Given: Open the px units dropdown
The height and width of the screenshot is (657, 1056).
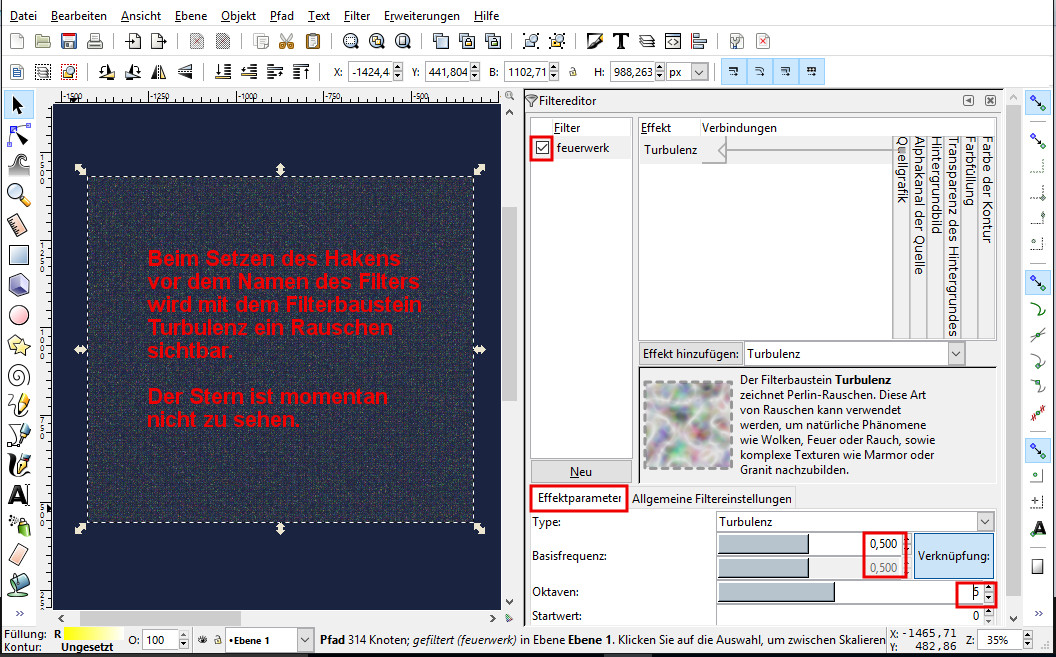Looking at the screenshot, I should 700,71.
